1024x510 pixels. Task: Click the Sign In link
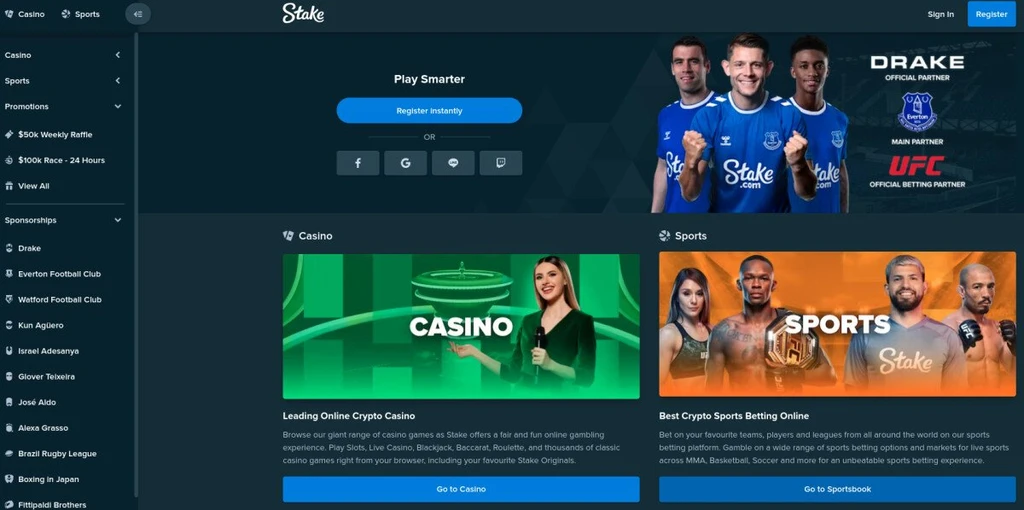(x=940, y=14)
